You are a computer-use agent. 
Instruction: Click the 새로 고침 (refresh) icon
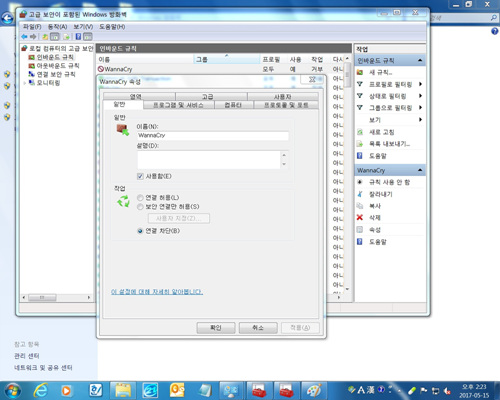click(x=360, y=132)
